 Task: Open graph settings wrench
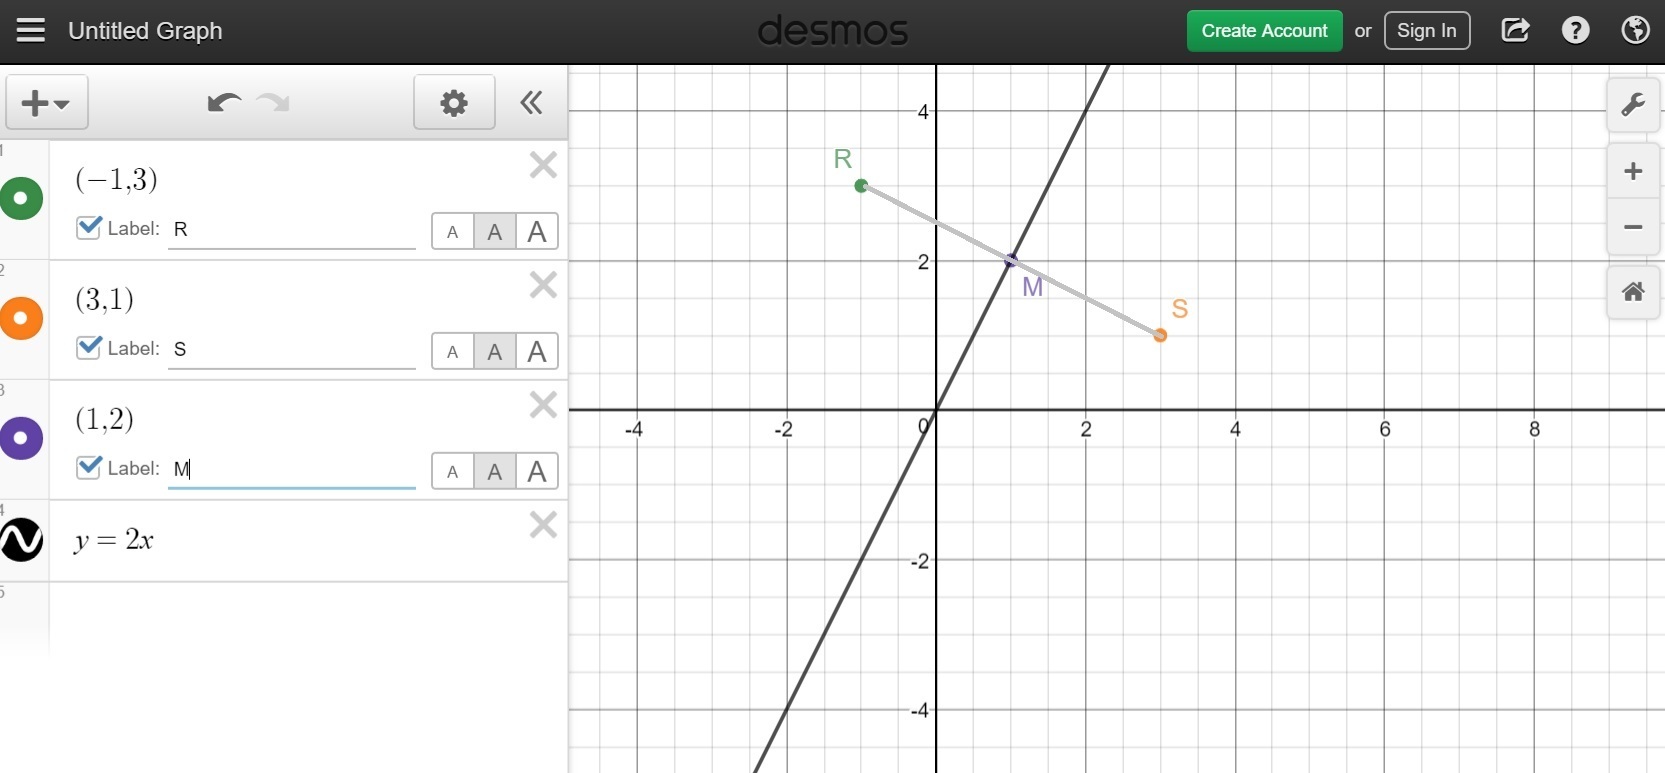pyautogui.click(x=1633, y=104)
